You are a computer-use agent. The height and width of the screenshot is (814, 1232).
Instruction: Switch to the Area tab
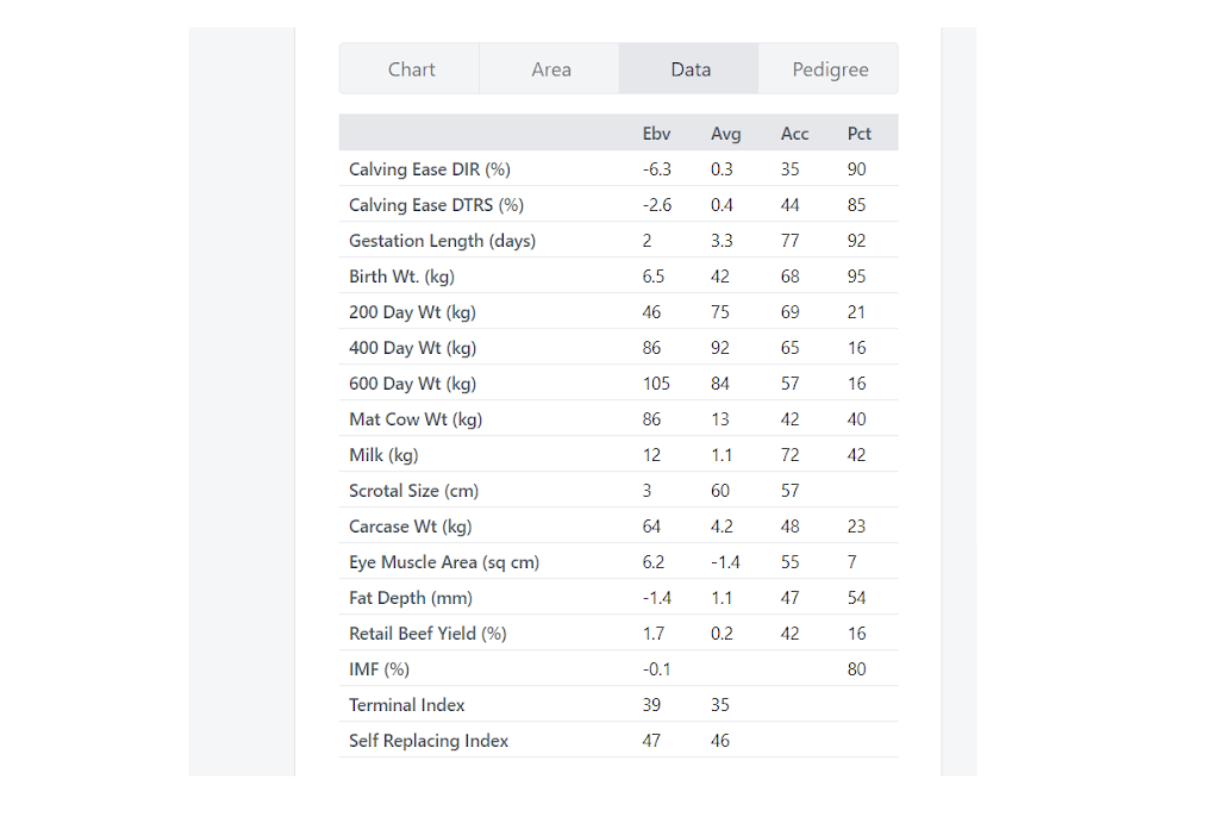coord(548,69)
